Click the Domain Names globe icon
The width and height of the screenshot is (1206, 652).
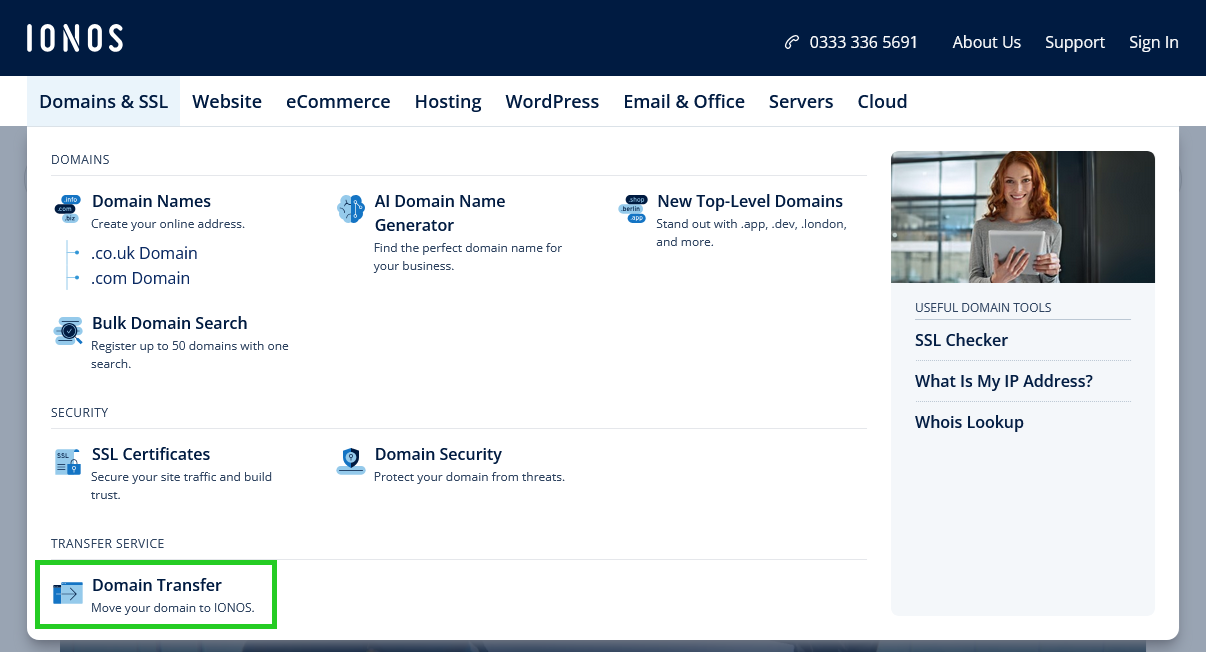[67, 209]
